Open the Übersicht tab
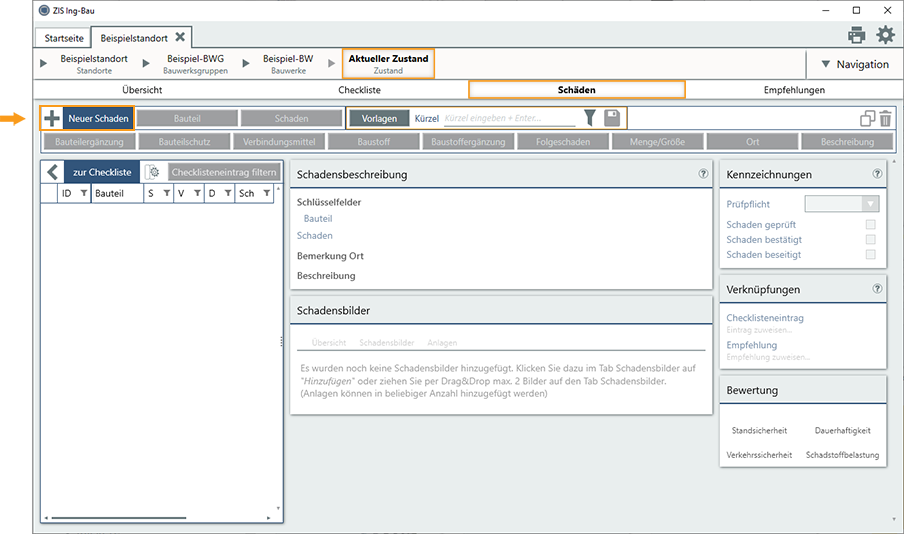Image resolution: width=904 pixels, height=534 pixels. tap(142, 89)
